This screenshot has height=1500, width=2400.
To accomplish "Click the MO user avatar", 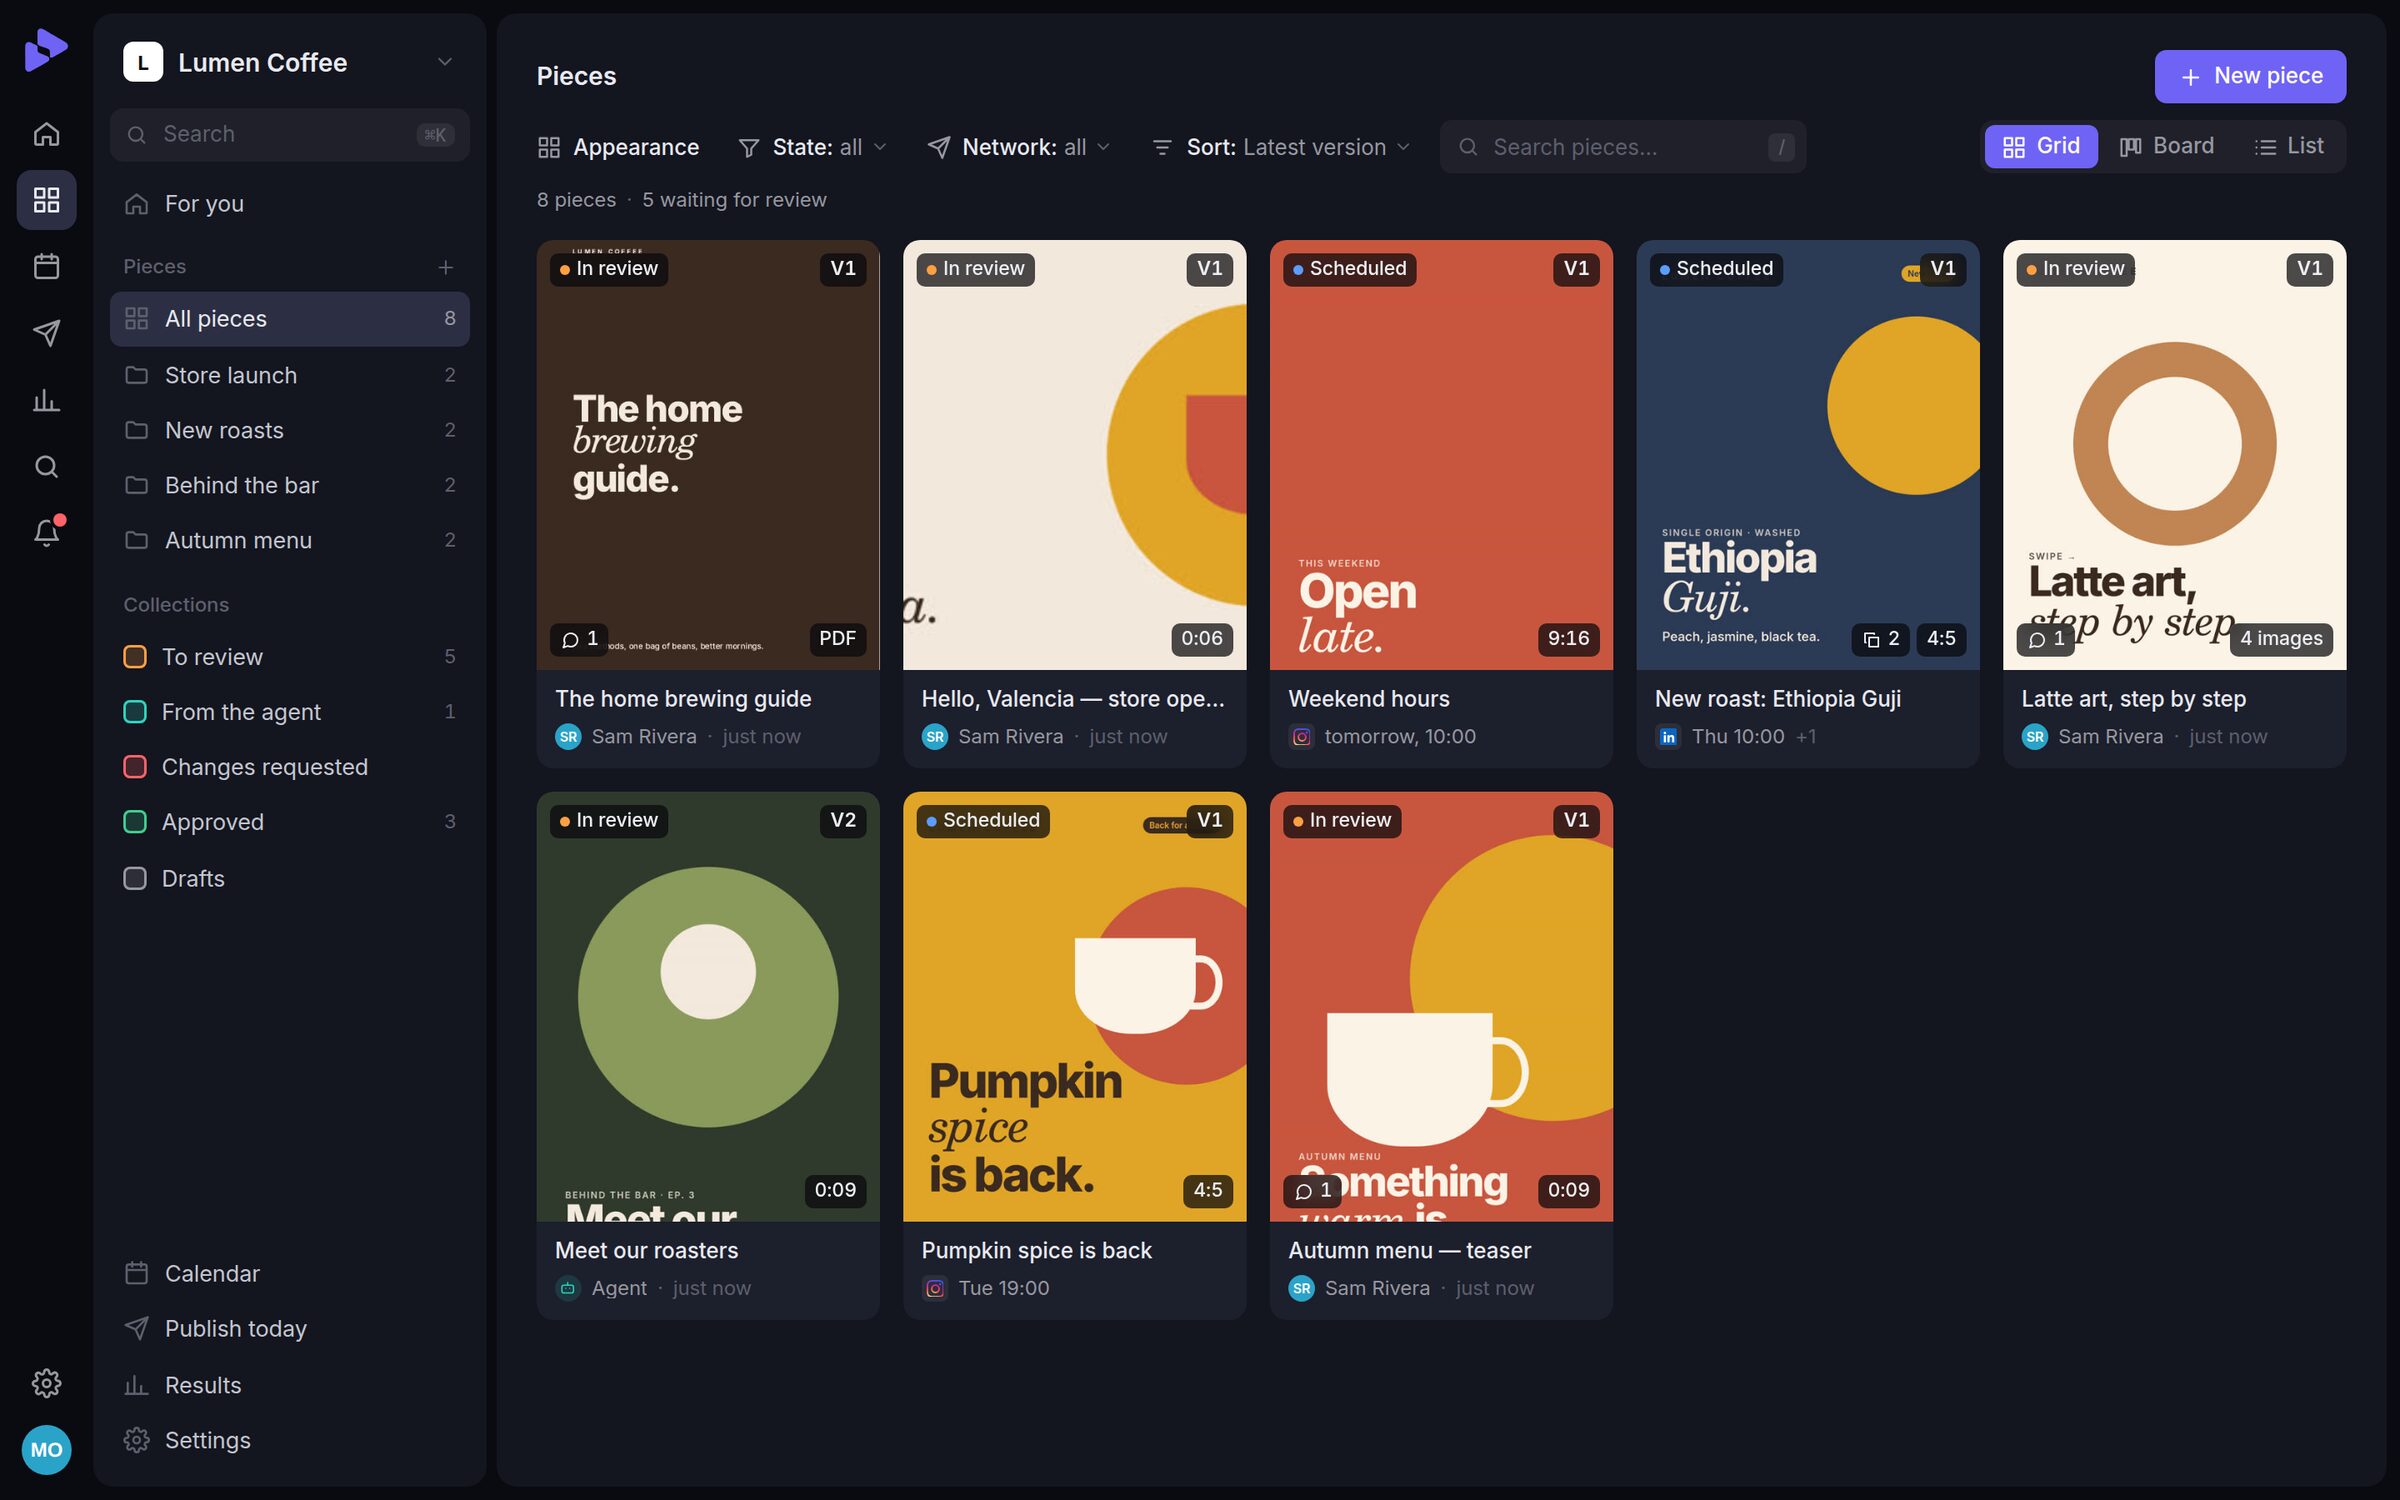I will point(46,1450).
